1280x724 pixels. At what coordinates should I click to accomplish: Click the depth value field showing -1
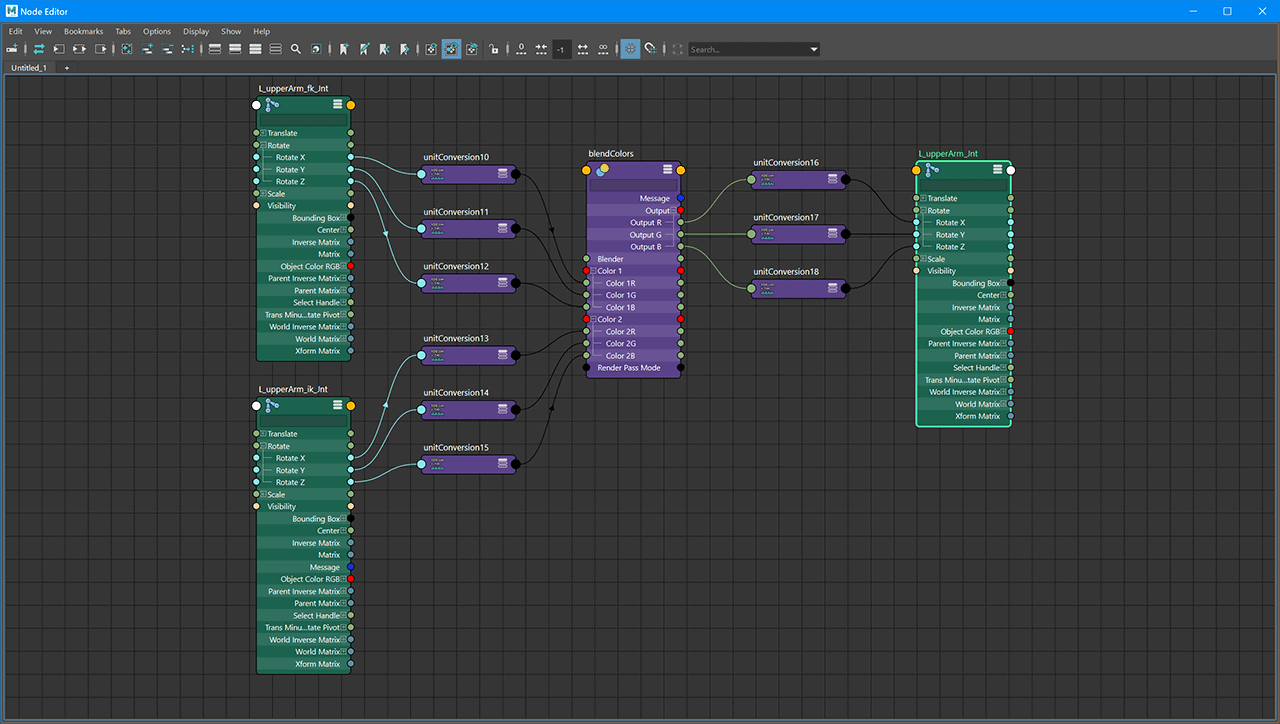[561, 49]
